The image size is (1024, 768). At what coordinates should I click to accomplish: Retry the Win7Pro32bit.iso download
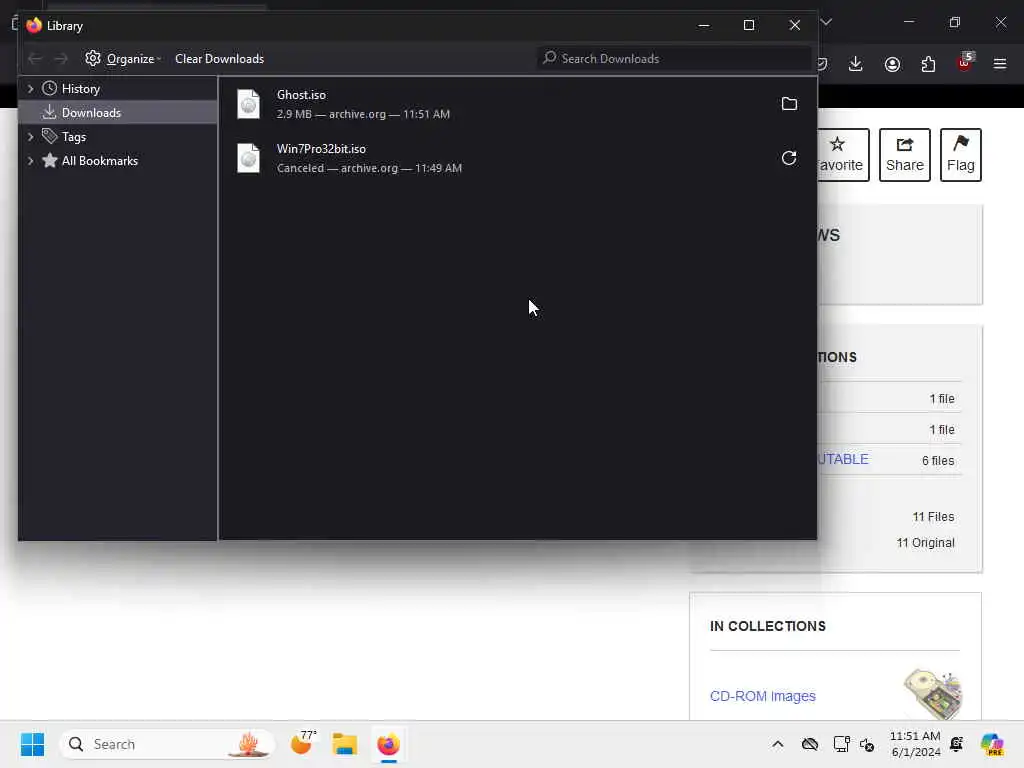pyautogui.click(x=789, y=158)
